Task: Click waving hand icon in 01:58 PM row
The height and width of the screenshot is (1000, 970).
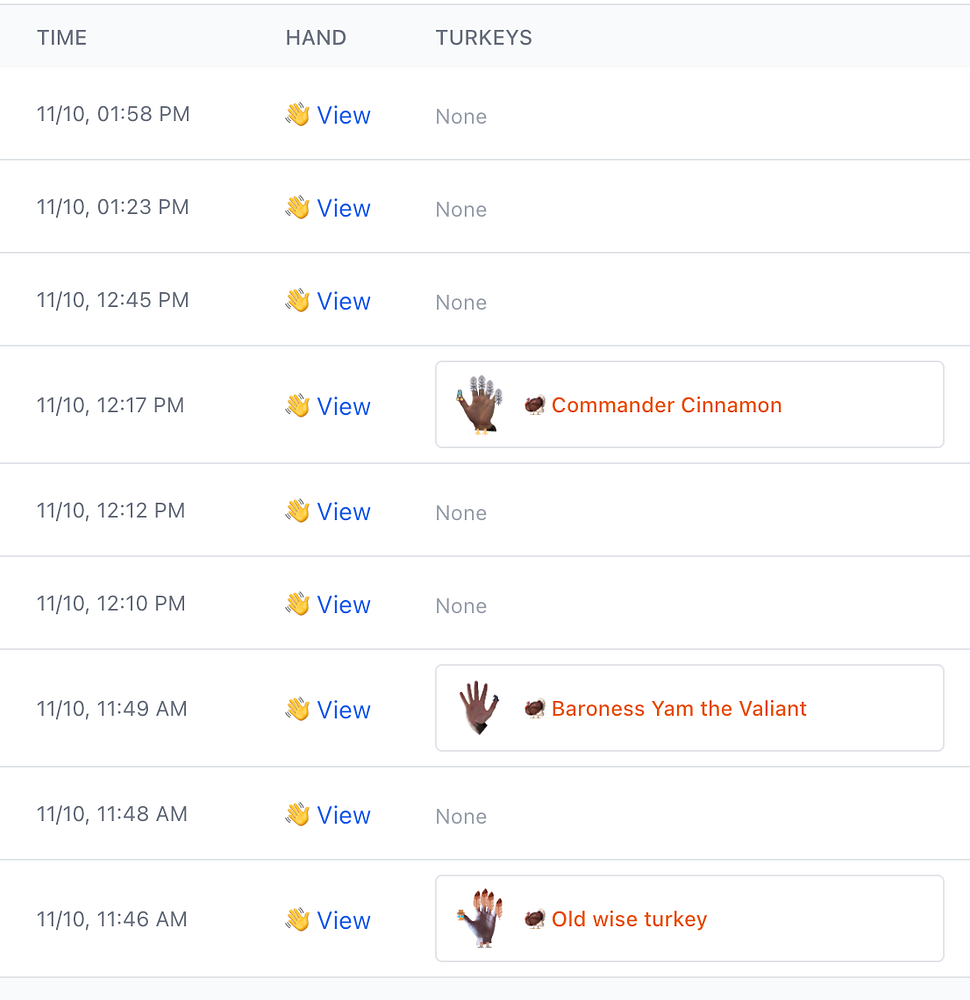Action: 297,115
